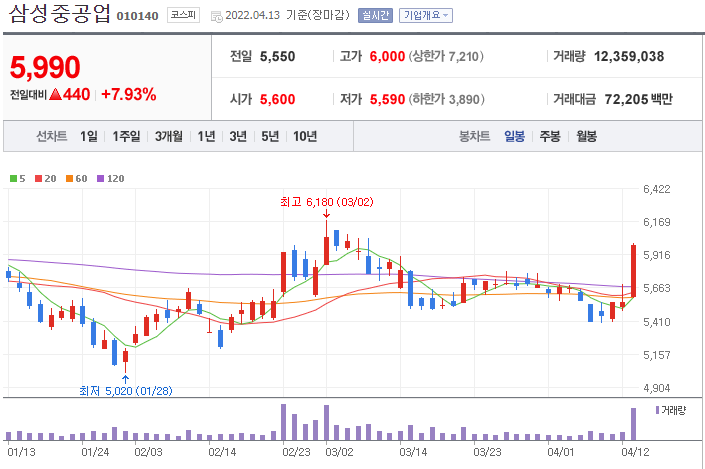Switch to 주봉 candlestick chart
The image size is (705, 469).
(x=550, y=136)
